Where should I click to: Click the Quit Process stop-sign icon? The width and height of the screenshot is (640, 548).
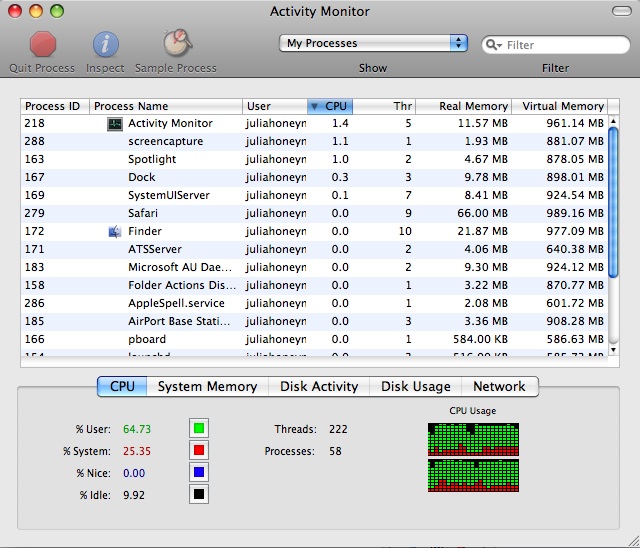tap(42, 44)
